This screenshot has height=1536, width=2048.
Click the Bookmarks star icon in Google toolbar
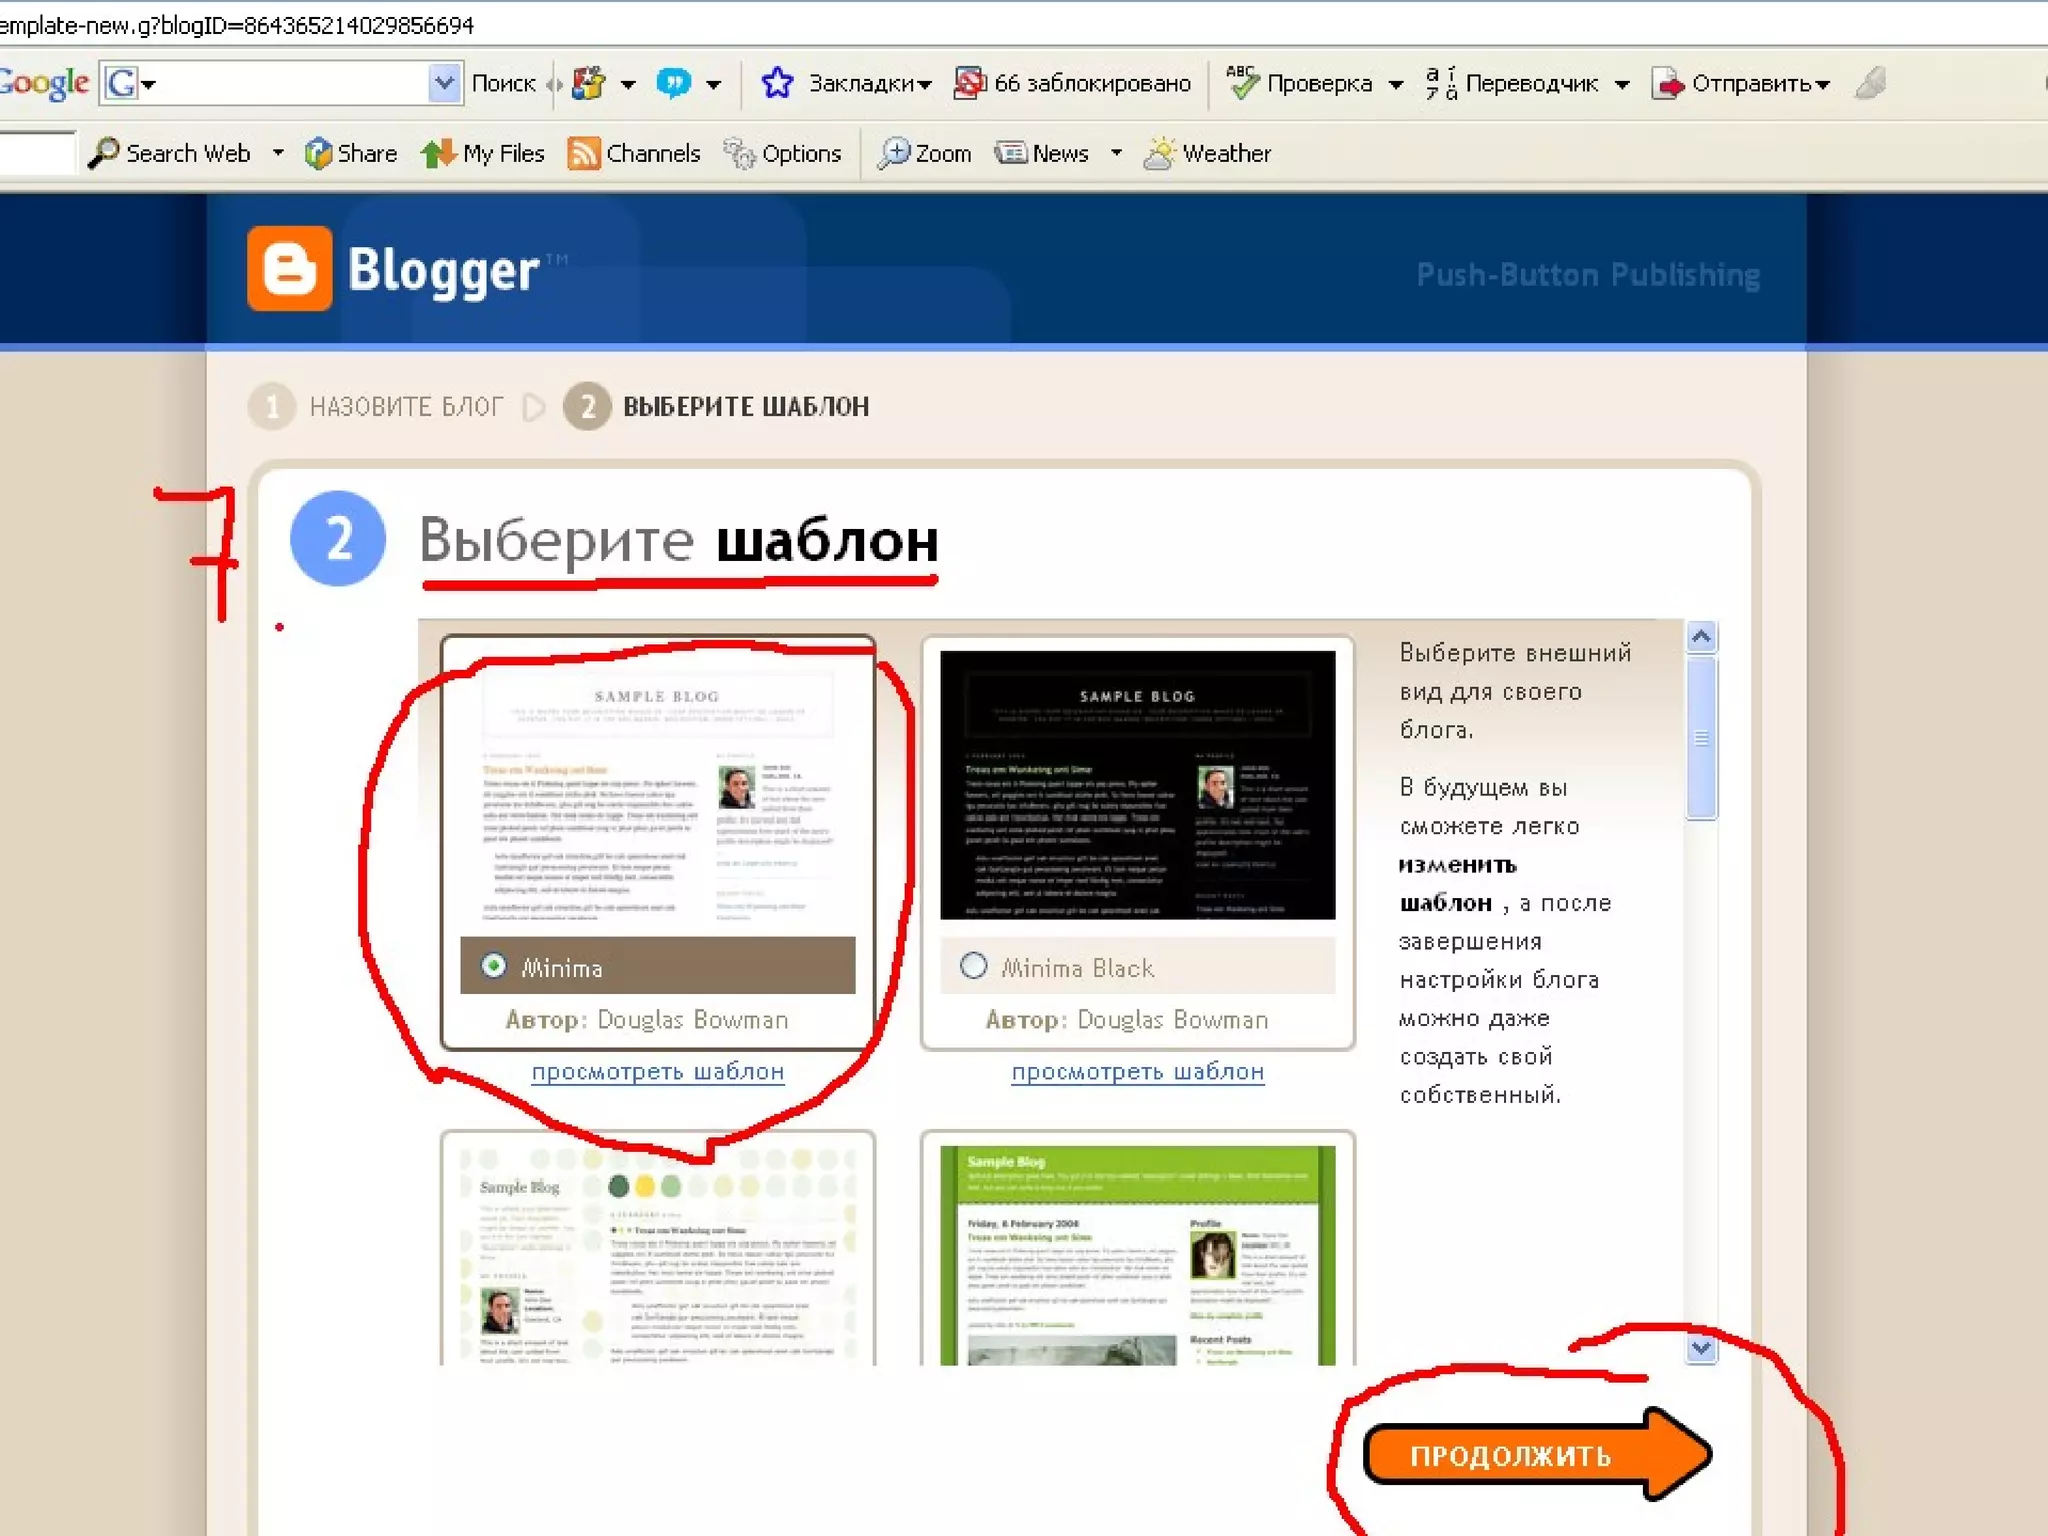click(776, 83)
